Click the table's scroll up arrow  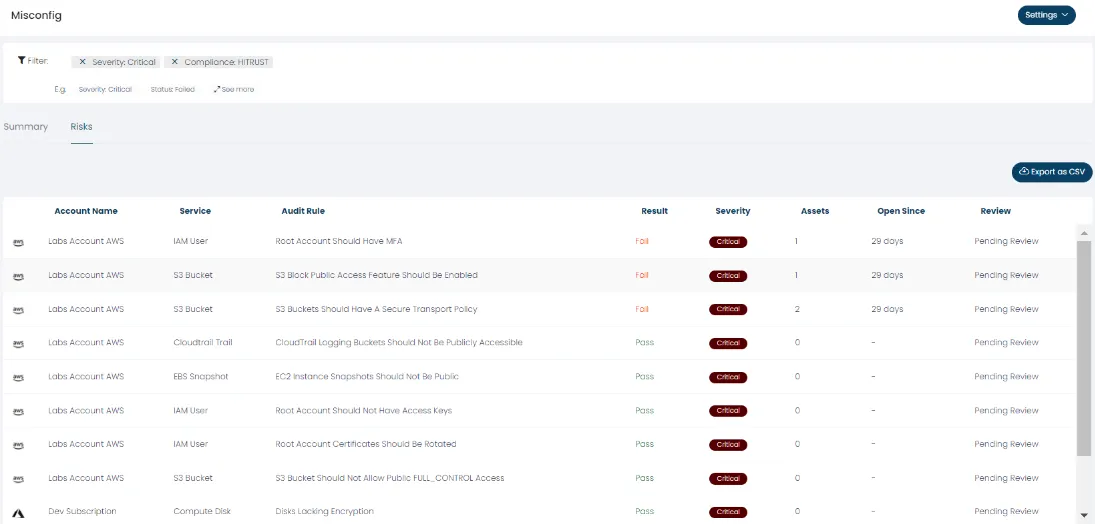[1084, 232]
